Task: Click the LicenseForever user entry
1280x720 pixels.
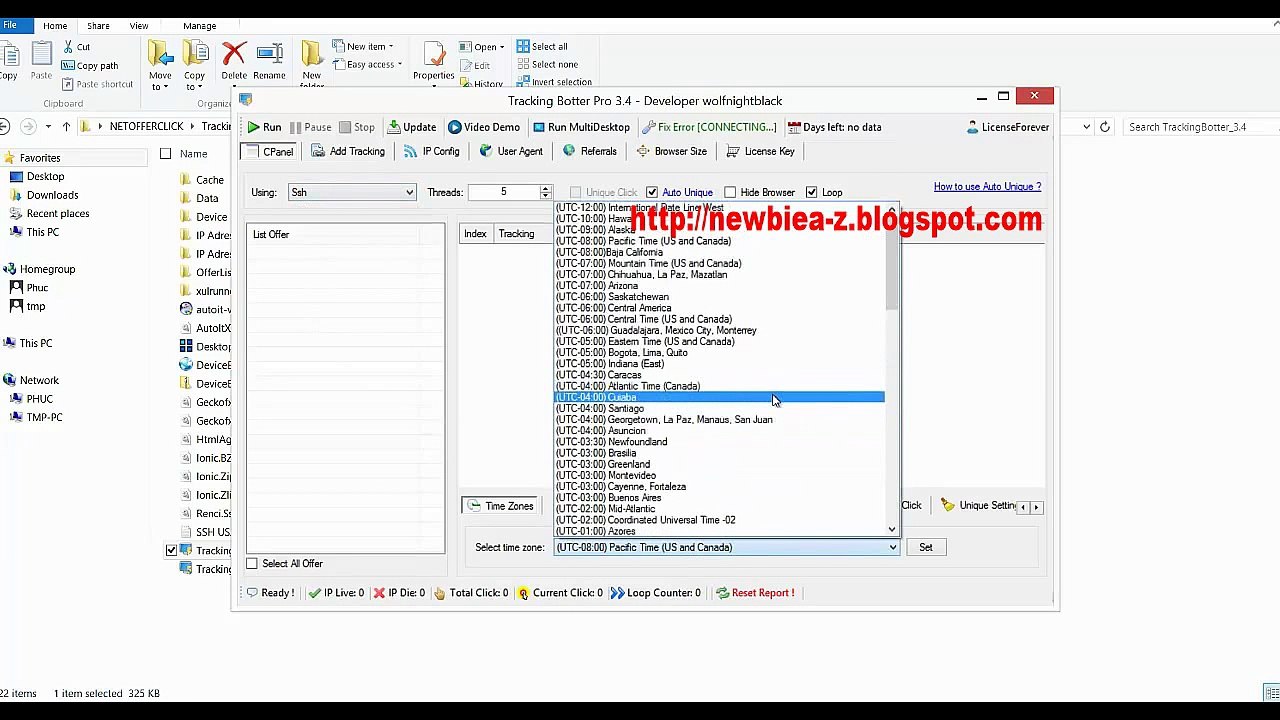Action: pos(1008,127)
